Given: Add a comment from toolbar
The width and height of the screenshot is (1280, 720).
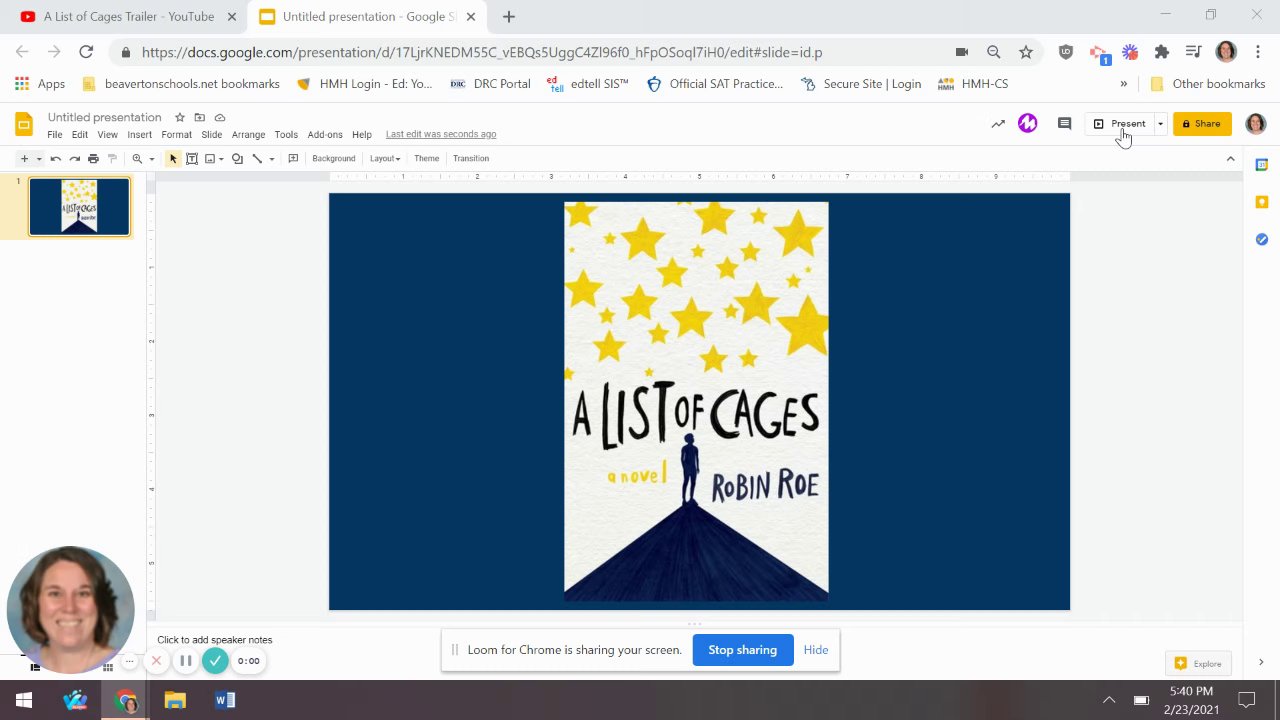Looking at the screenshot, I should point(293,158).
